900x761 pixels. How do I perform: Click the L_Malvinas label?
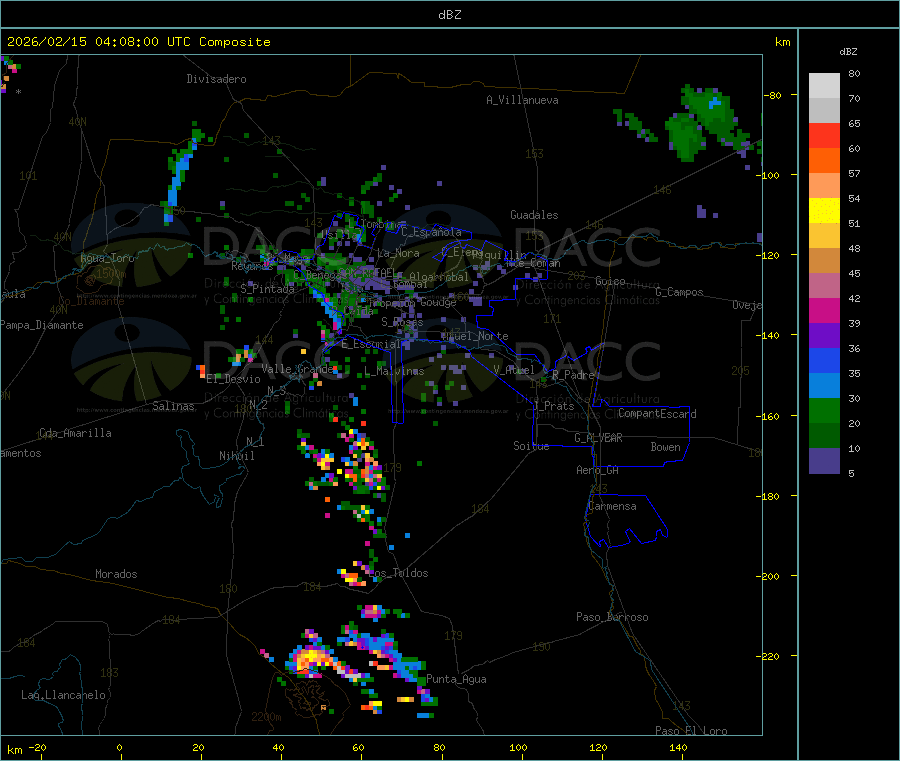(x=394, y=371)
